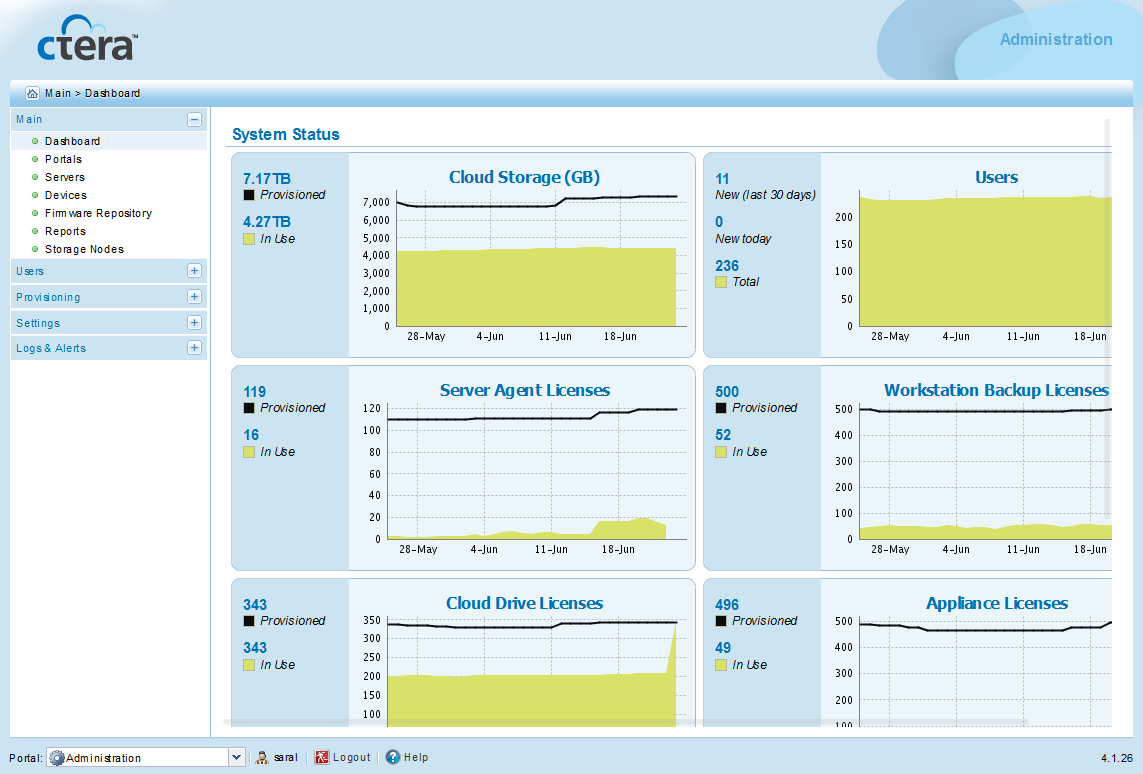The image size is (1143, 774).
Task: Click the Cloud Storage (GB) chart title
Action: click(524, 177)
